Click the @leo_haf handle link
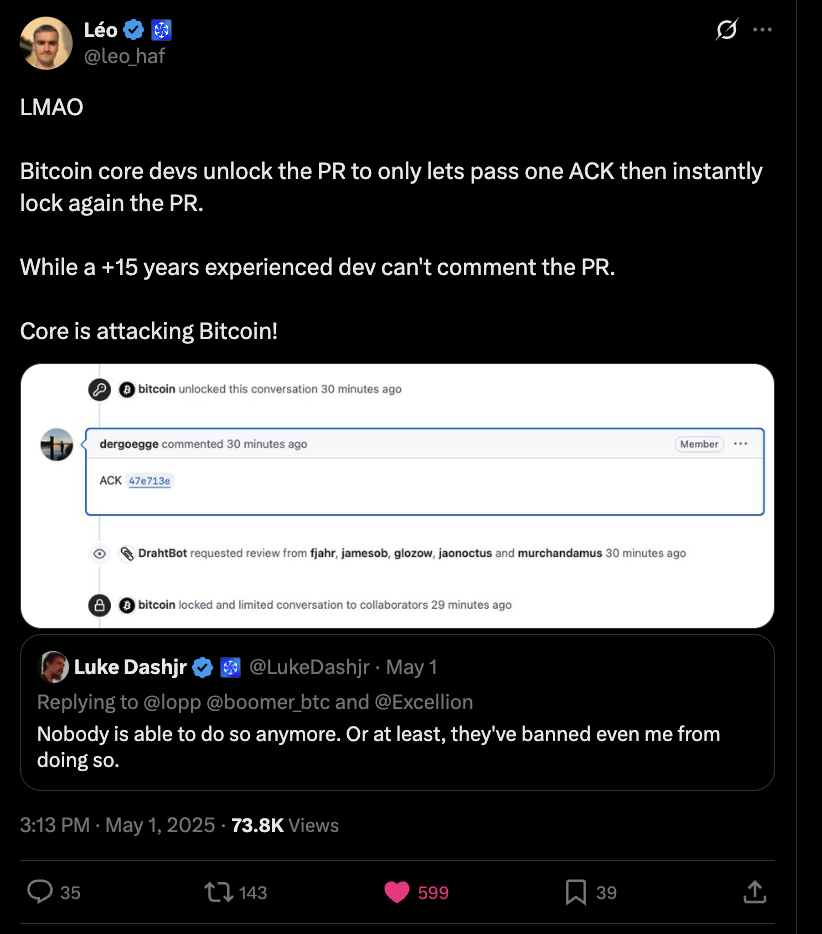Screen dimensions: 822x934 pos(125,56)
